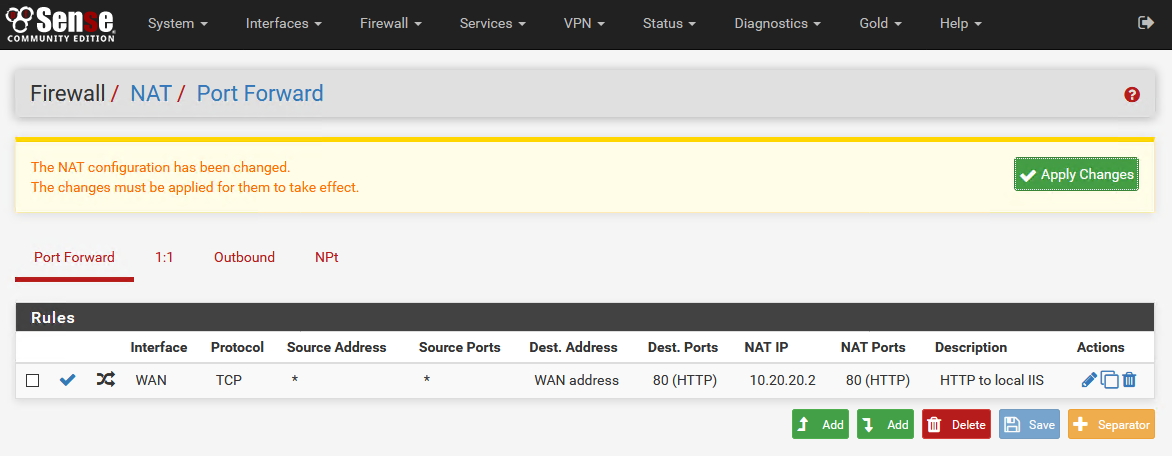Click the help question mark icon
1172x456 pixels.
(x=1132, y=94)
